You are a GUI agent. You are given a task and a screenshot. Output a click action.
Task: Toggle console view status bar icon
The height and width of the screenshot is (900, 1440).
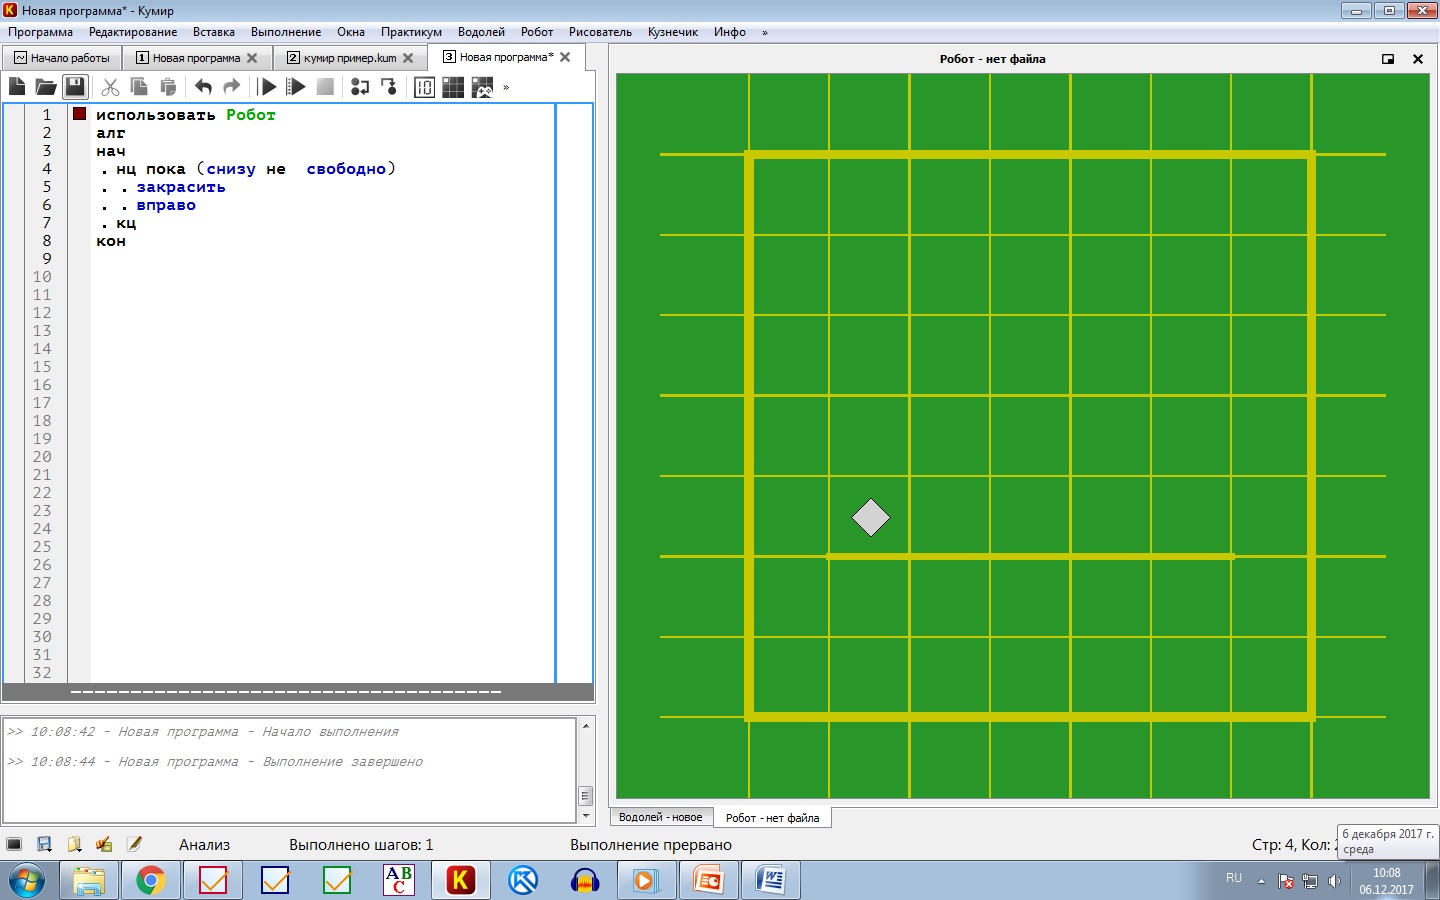(14, 844)
